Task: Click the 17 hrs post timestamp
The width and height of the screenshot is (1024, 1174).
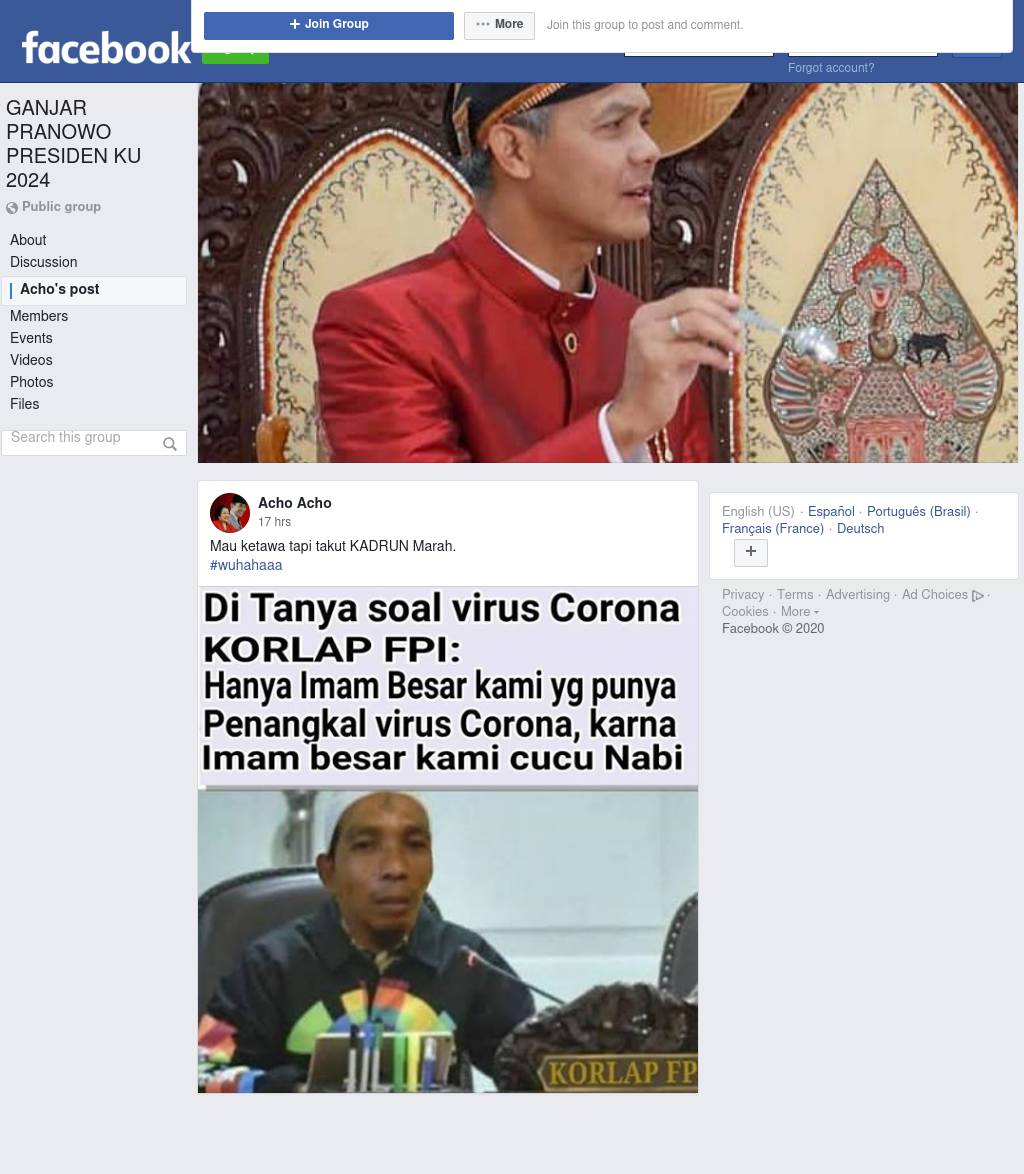Action: click(275, 522)
